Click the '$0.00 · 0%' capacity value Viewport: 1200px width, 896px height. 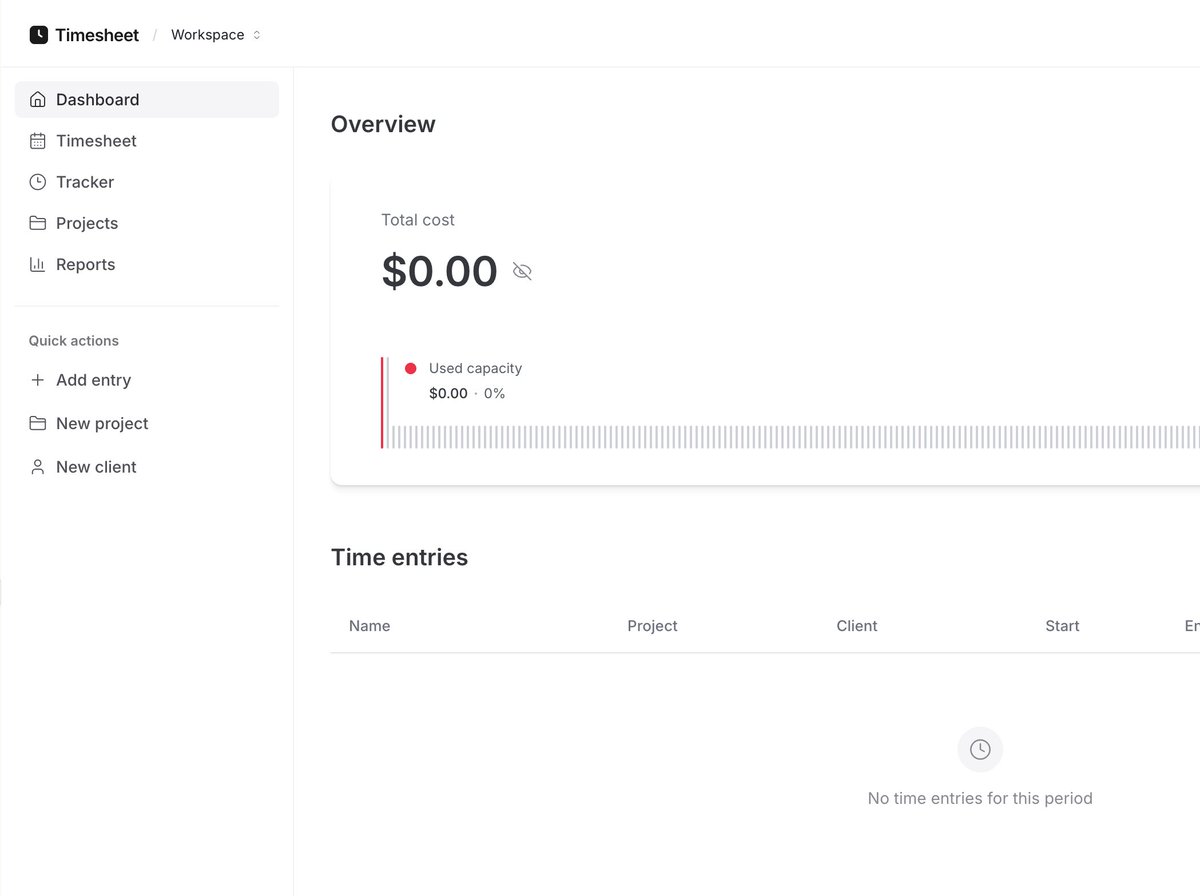click(x=467, y=393)
